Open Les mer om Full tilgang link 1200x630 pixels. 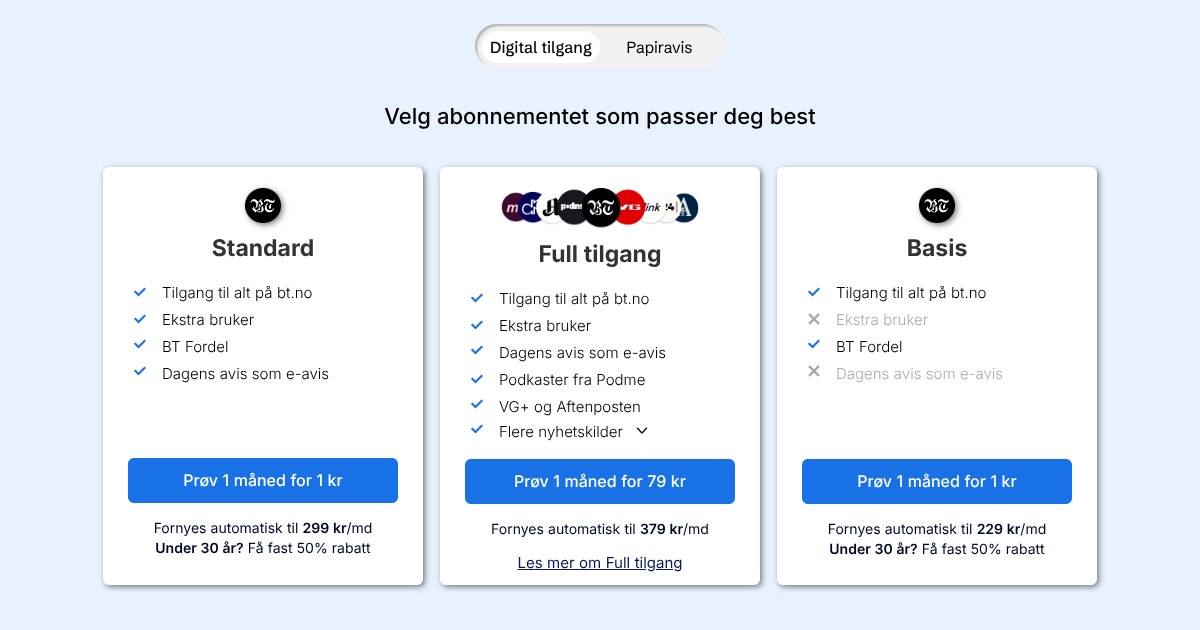(x=600, y=563)
